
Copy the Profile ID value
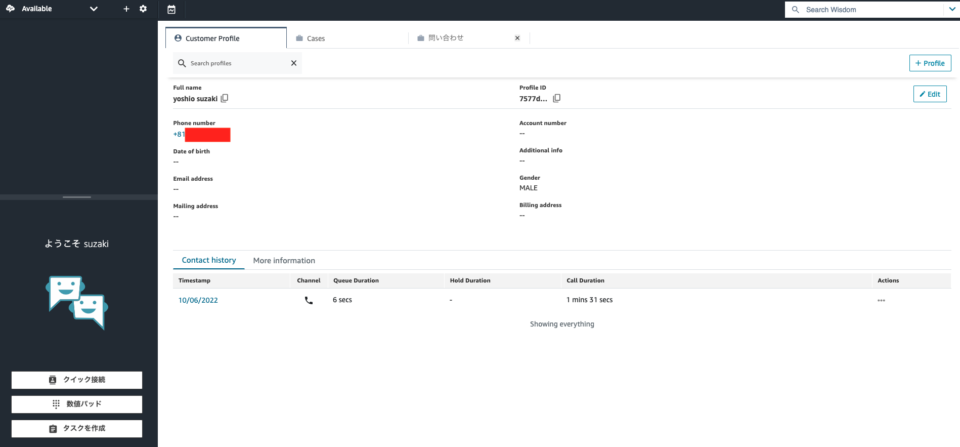pyautogui.click(x=557, y=98)
